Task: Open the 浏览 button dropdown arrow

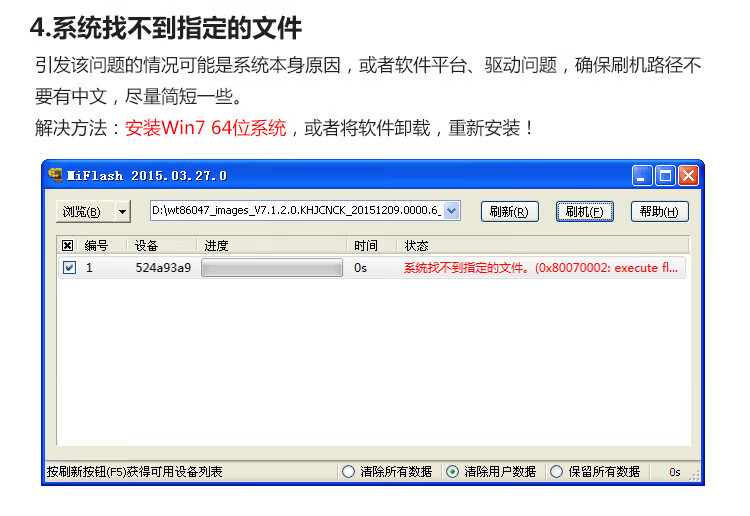Action: click(122, 211)
